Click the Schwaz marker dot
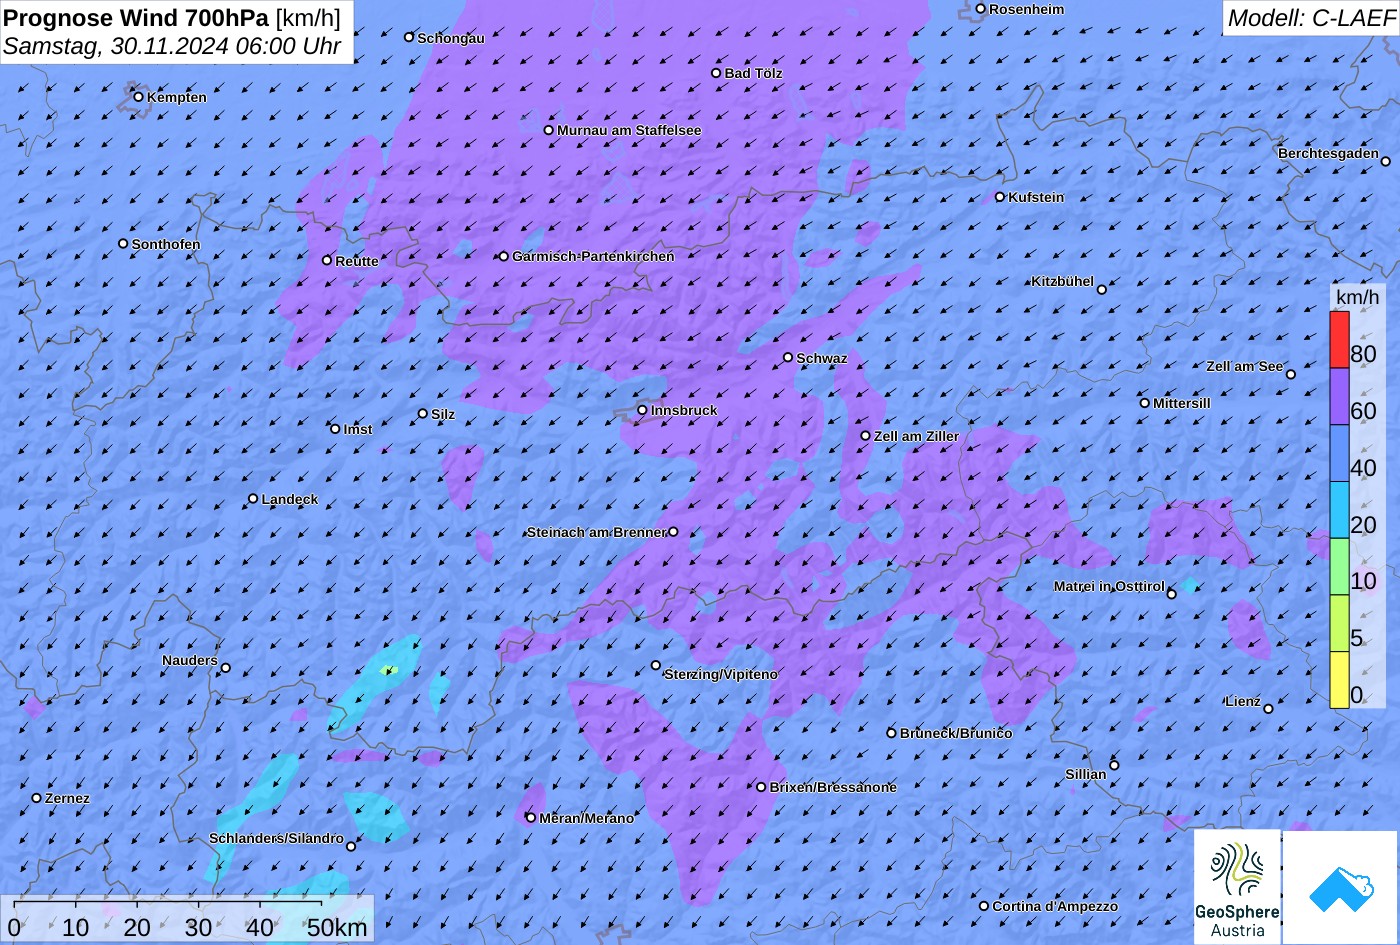 pyautogui.click(x=788, y=357)
